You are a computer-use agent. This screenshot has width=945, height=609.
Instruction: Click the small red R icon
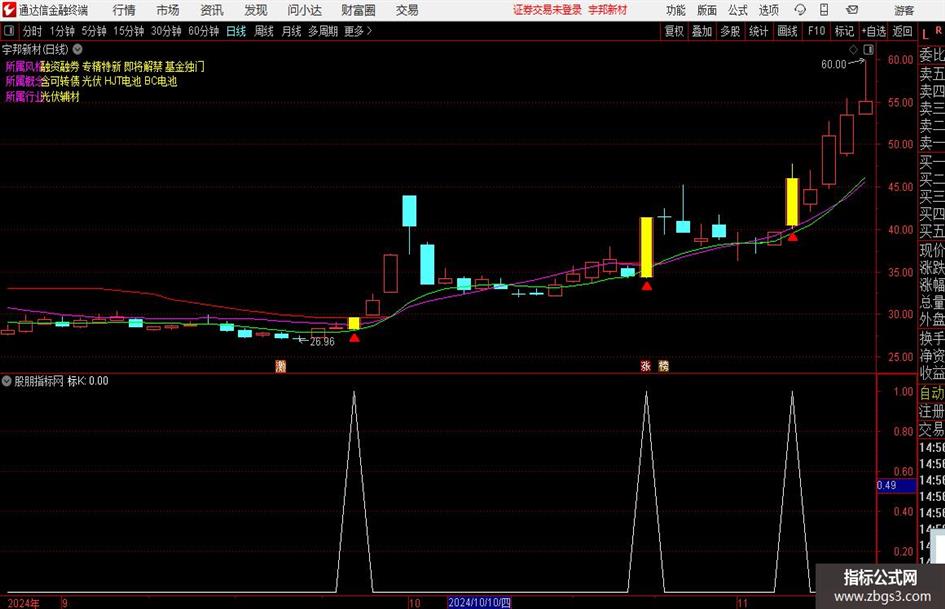[938, 30]
